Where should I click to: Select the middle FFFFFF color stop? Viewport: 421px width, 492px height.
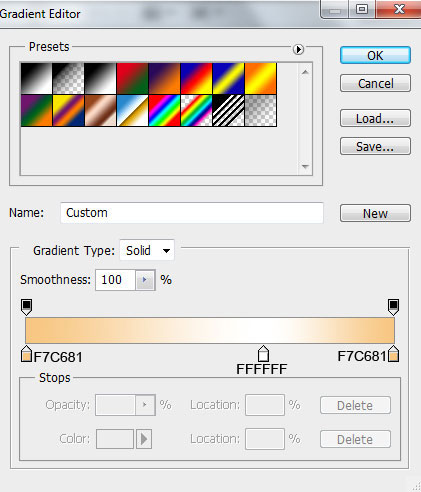[x=263, y=354]
